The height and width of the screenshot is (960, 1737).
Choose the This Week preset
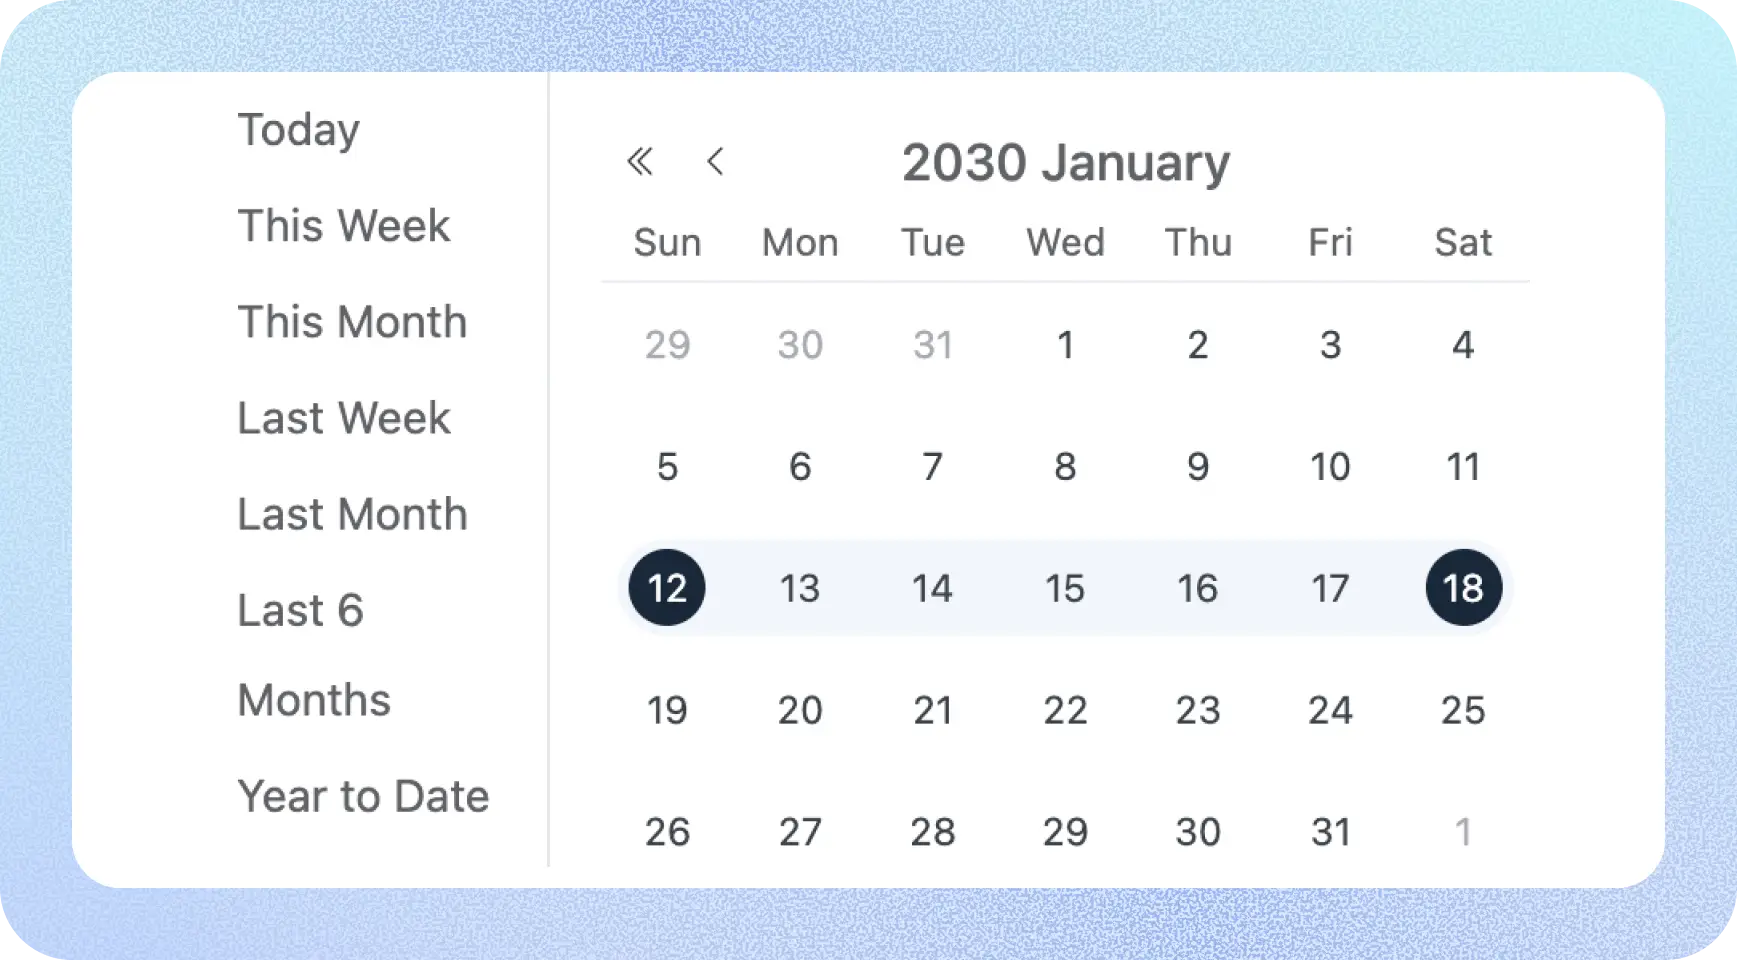343,226
